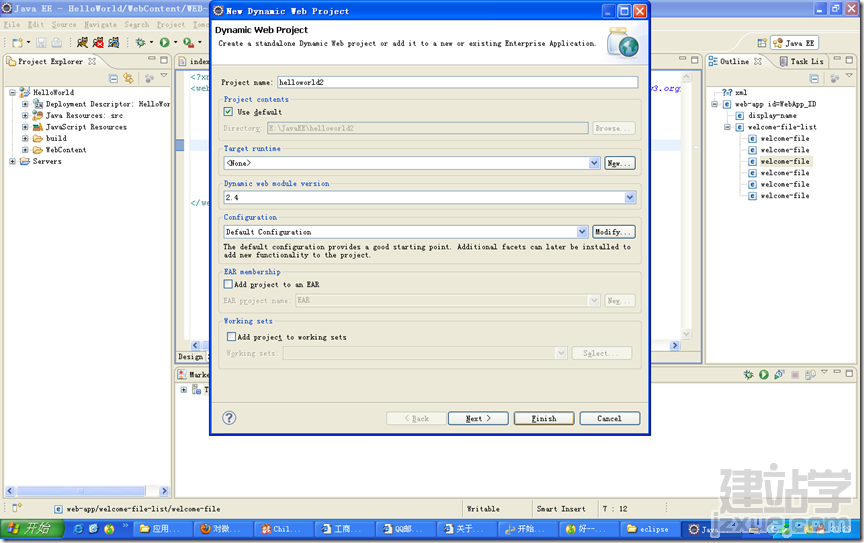Expand Java Resources: src node
This screenshot has width=864, height=543.
pyautogui.click(x=25, y=115)
